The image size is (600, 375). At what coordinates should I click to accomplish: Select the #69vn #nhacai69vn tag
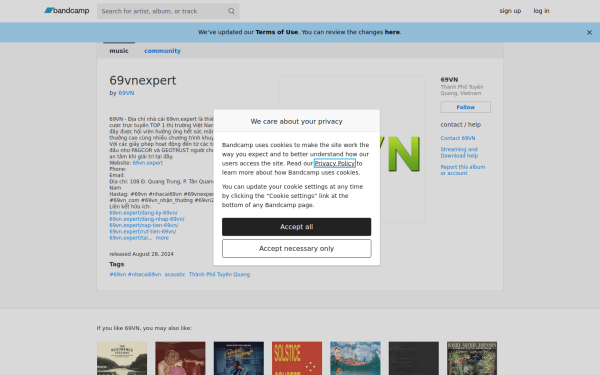click(x=135, y=274)
